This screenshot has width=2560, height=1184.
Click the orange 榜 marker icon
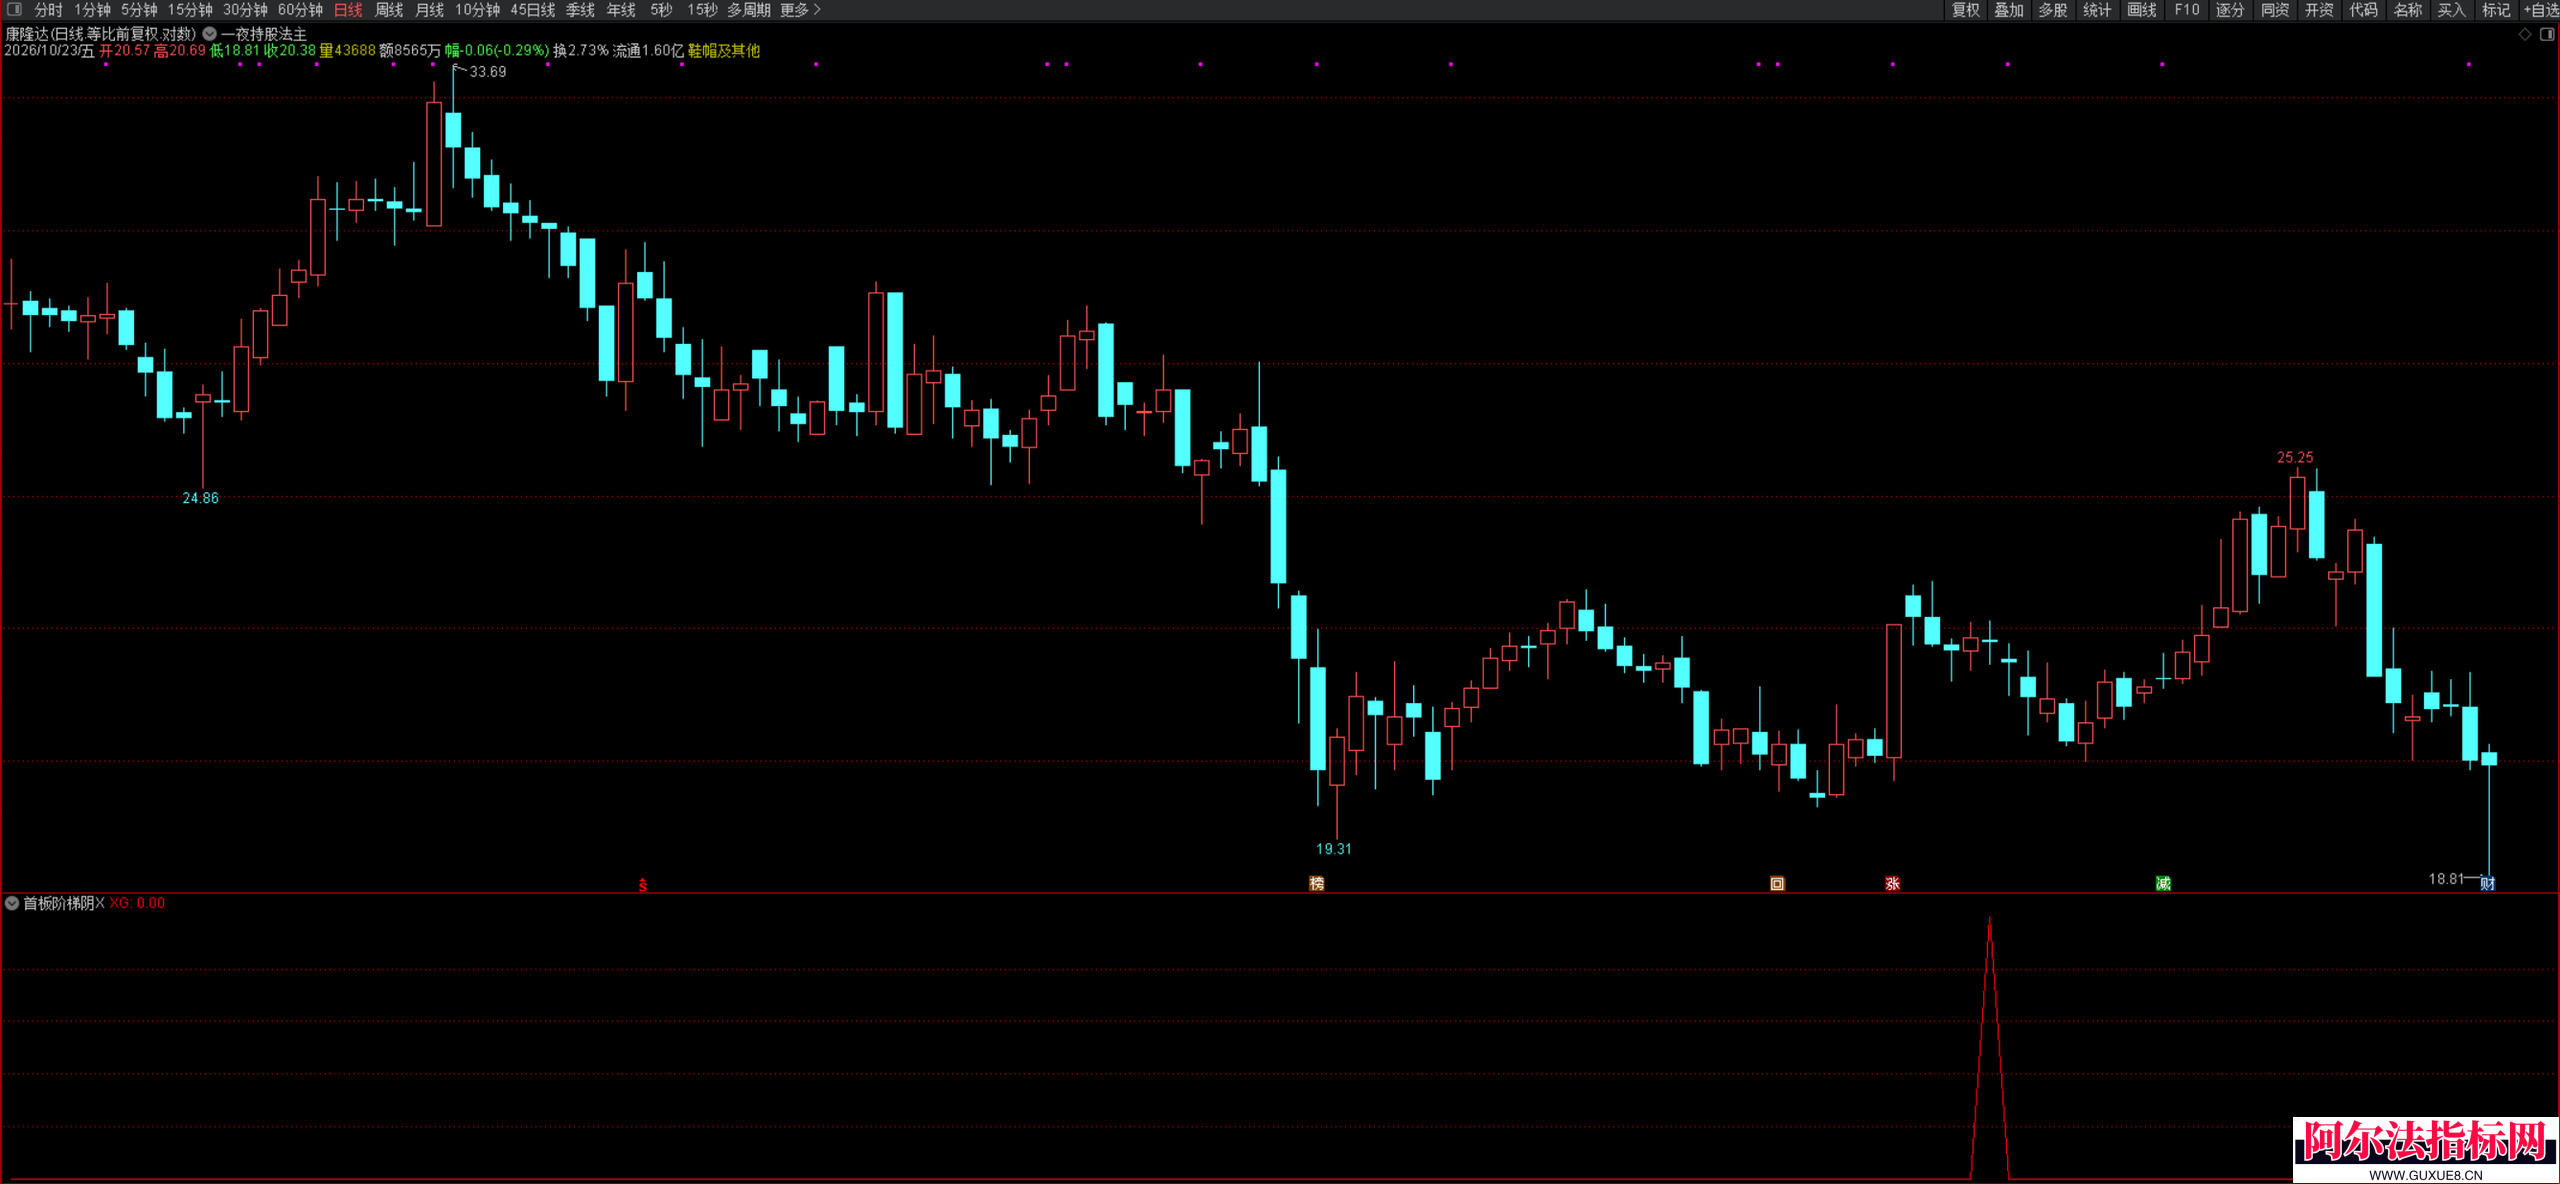point(1317,883)
